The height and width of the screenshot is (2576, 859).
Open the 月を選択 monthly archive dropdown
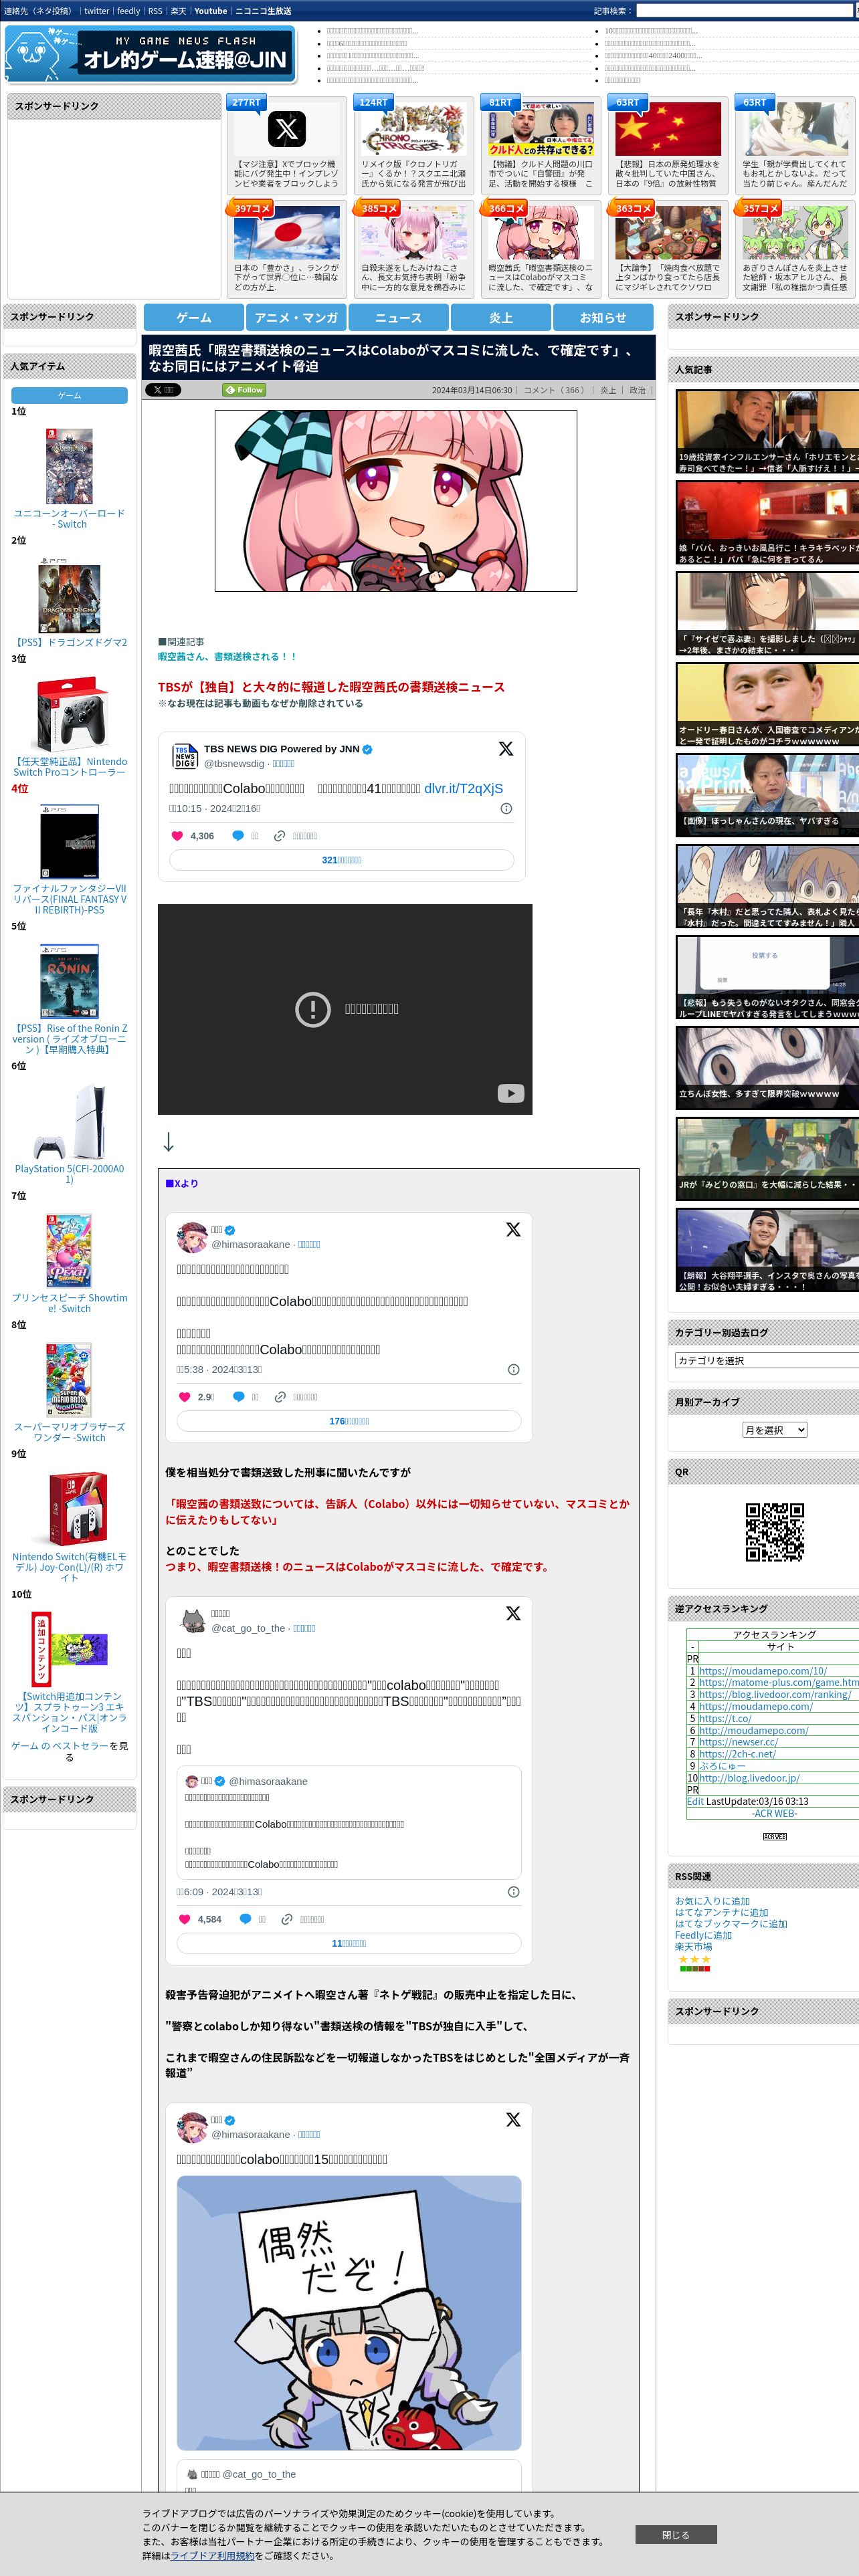click(x=774, y=1430)
